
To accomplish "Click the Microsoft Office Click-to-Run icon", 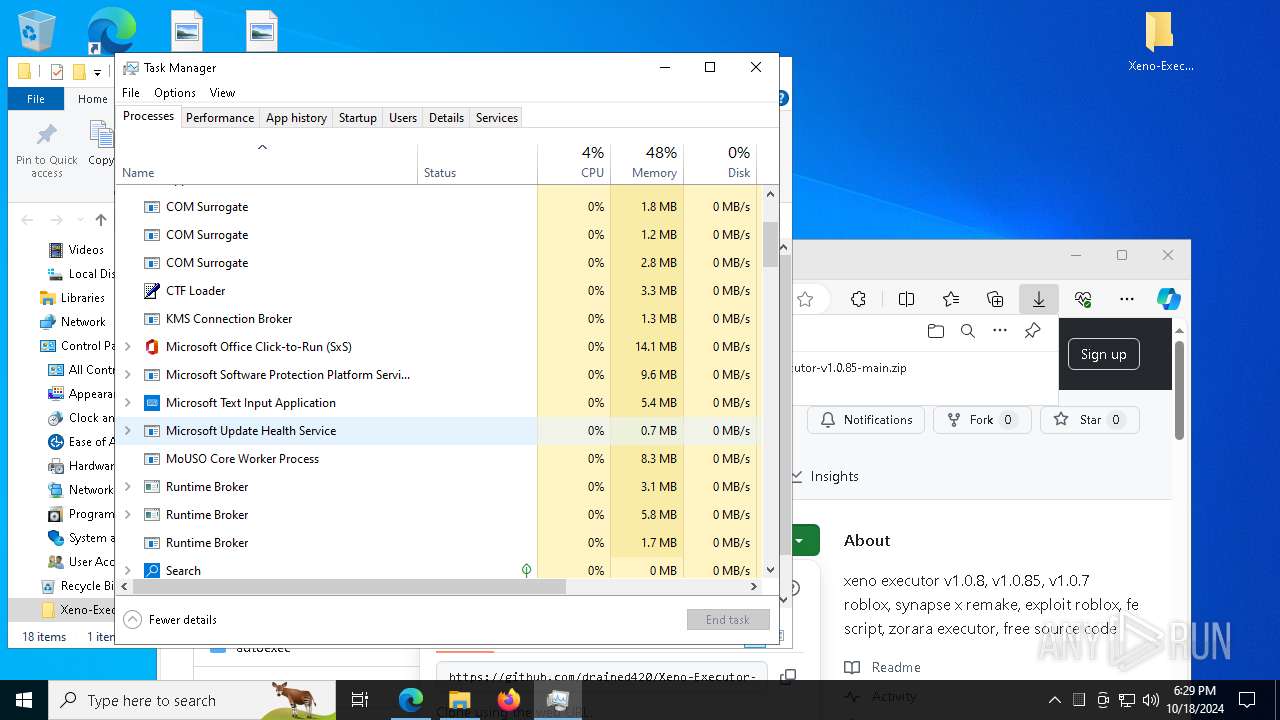I will coord(152,347).
